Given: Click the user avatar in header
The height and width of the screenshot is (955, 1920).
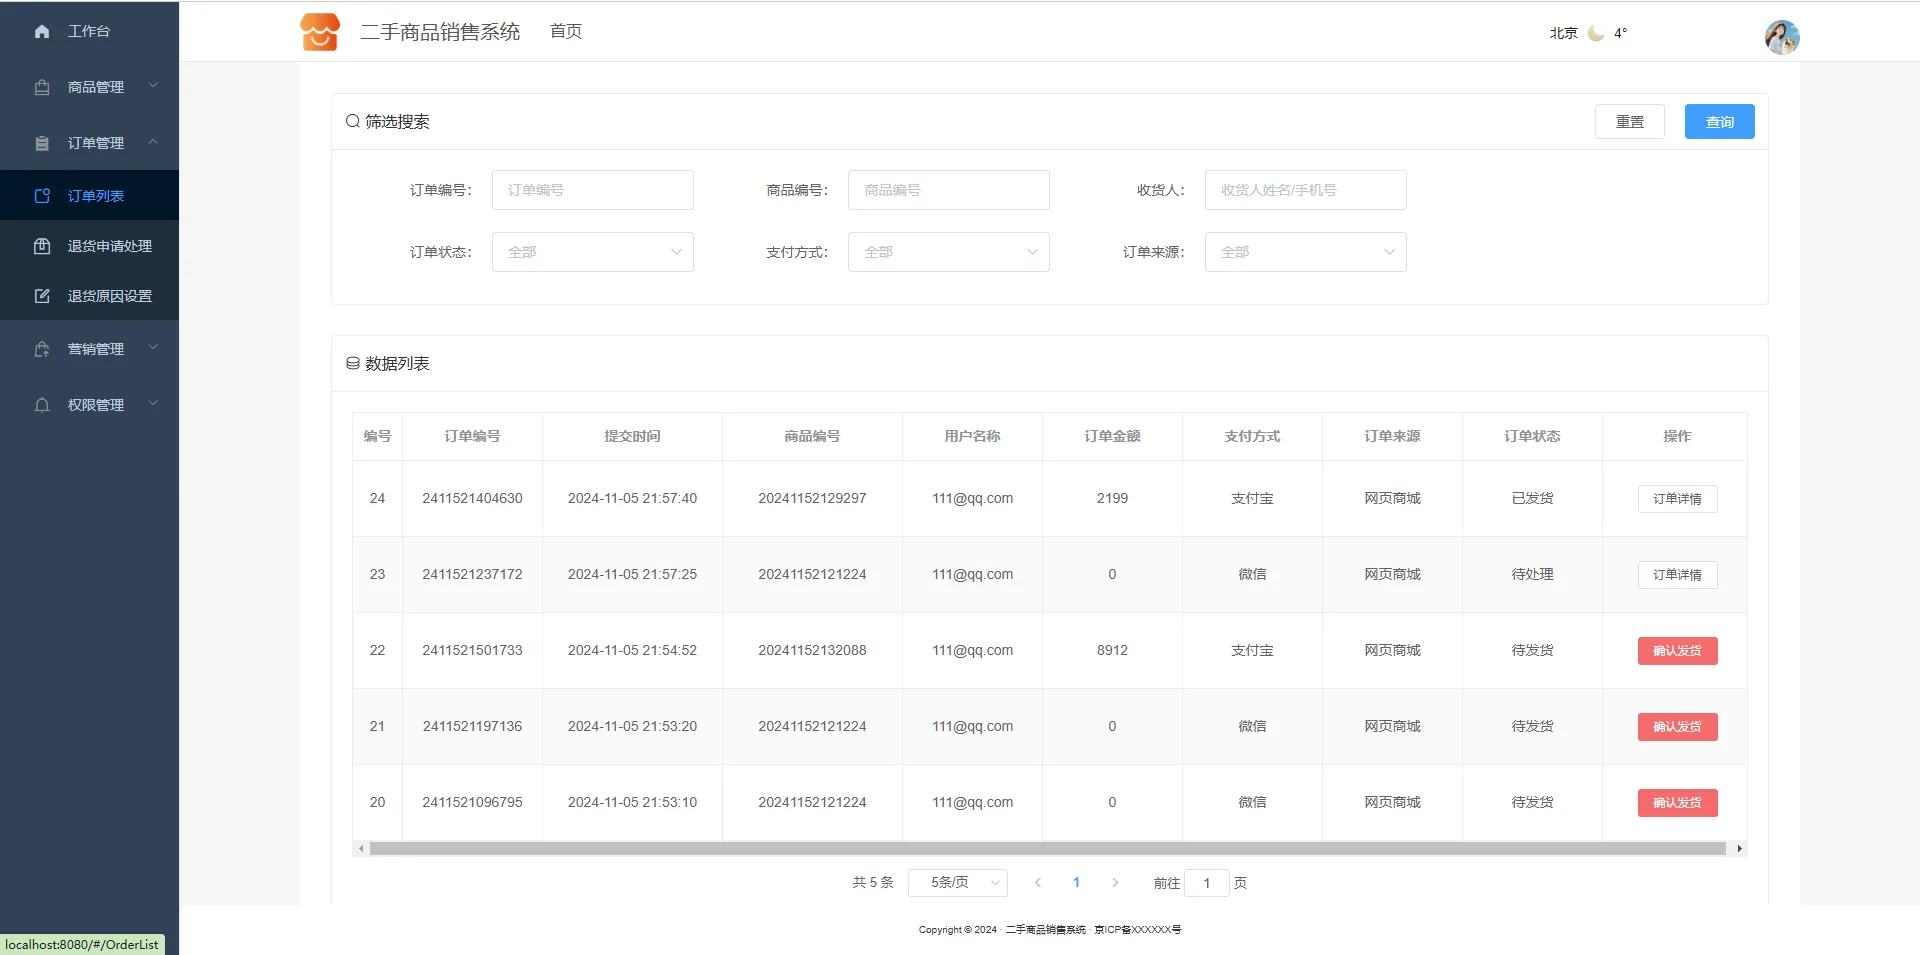Looking at the screenshot, I should 1781,37.
